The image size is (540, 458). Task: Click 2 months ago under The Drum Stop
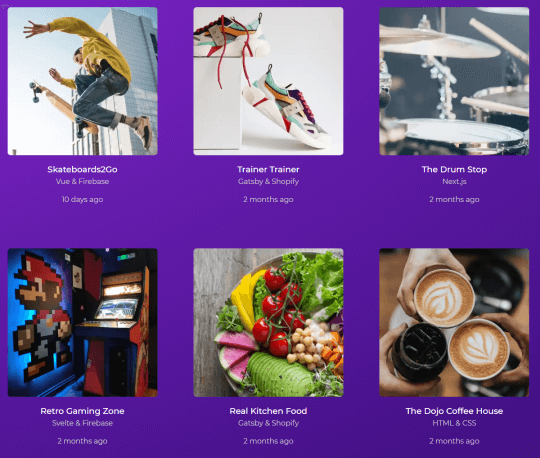(x=454, y=199)
